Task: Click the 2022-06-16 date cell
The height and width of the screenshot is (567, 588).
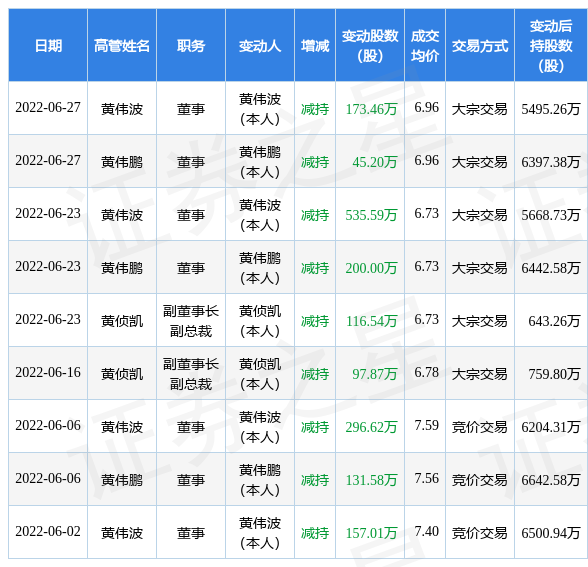Action: 48,372
